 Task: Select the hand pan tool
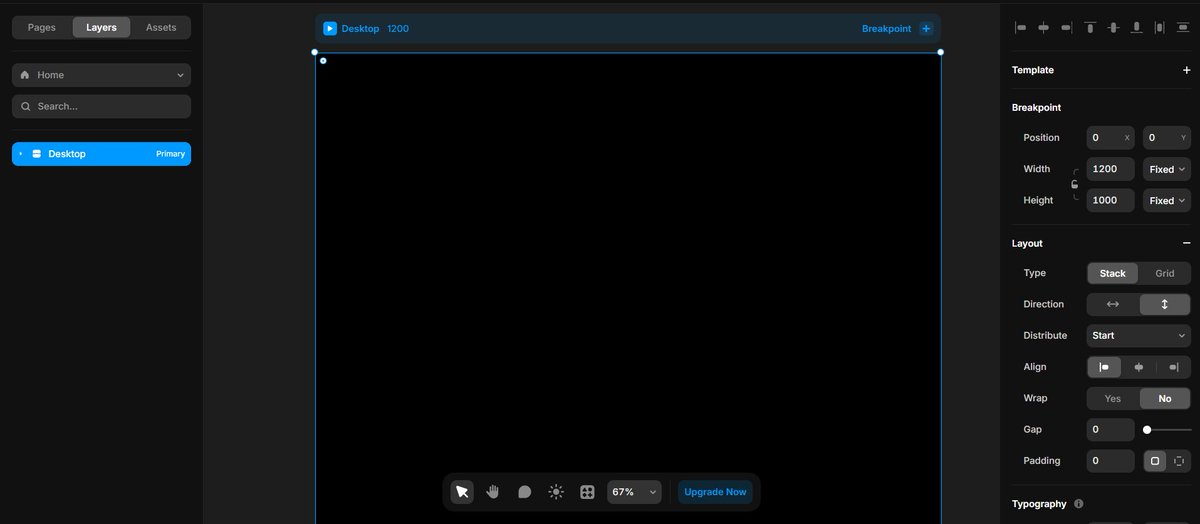493,492
